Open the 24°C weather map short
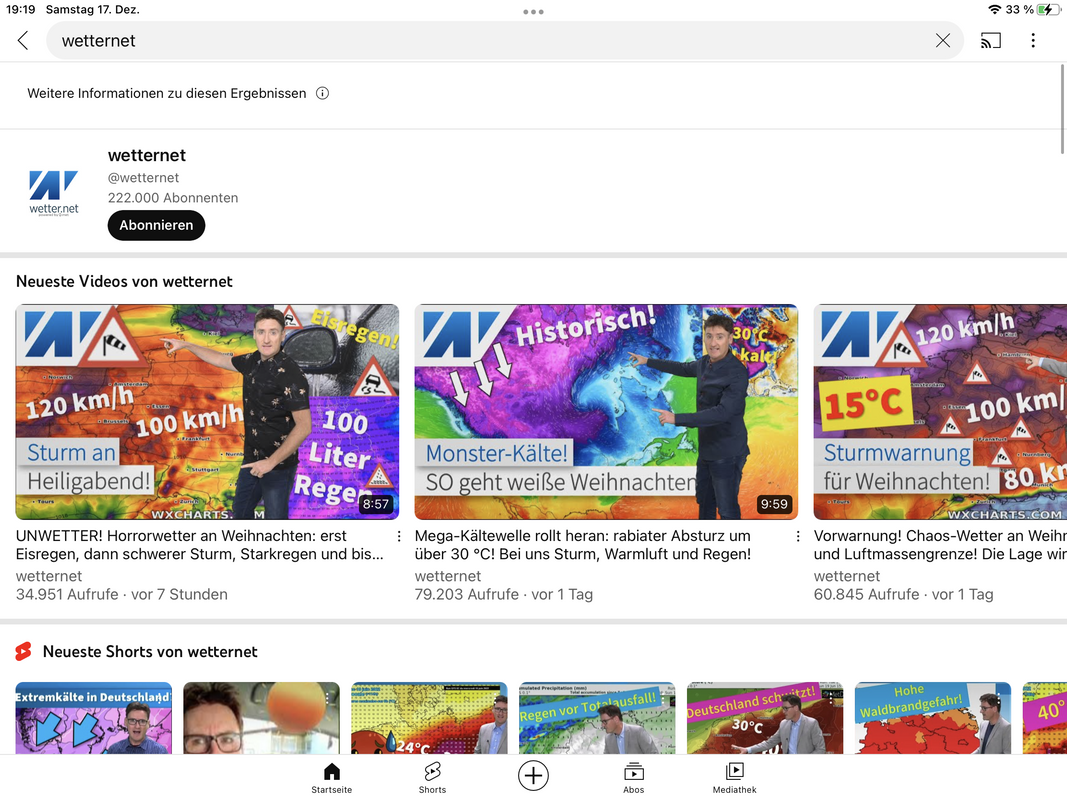This screenshot has height=800, width=1067. (x=429, y=718)
